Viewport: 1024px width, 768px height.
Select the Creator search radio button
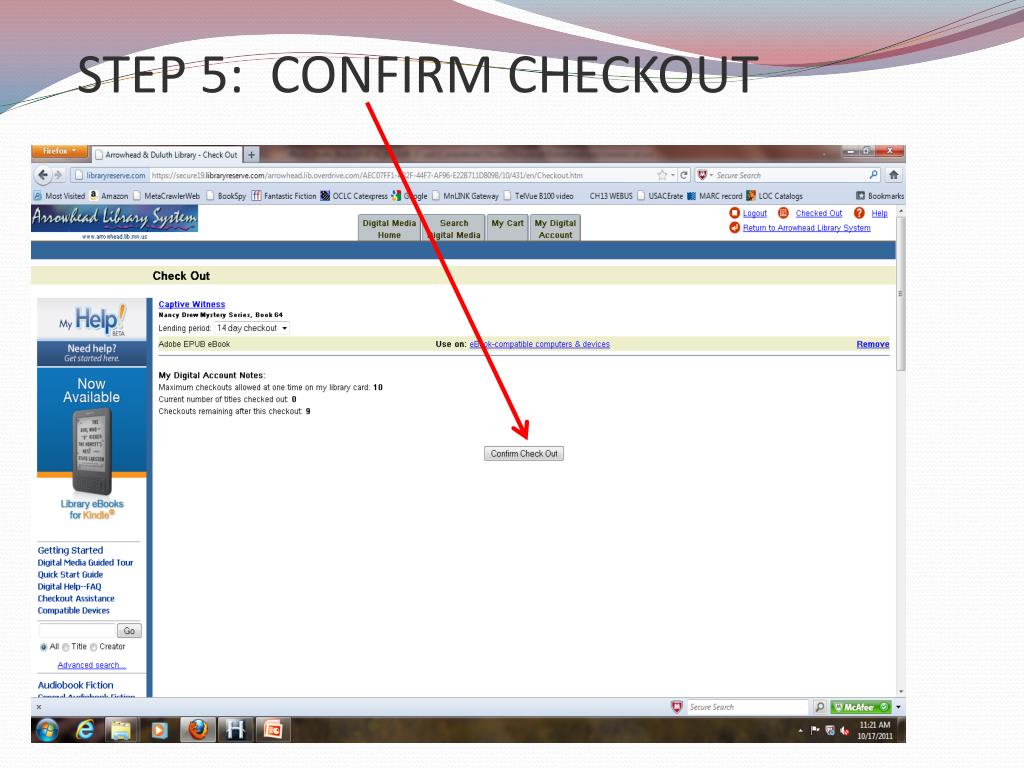[93, 647]
